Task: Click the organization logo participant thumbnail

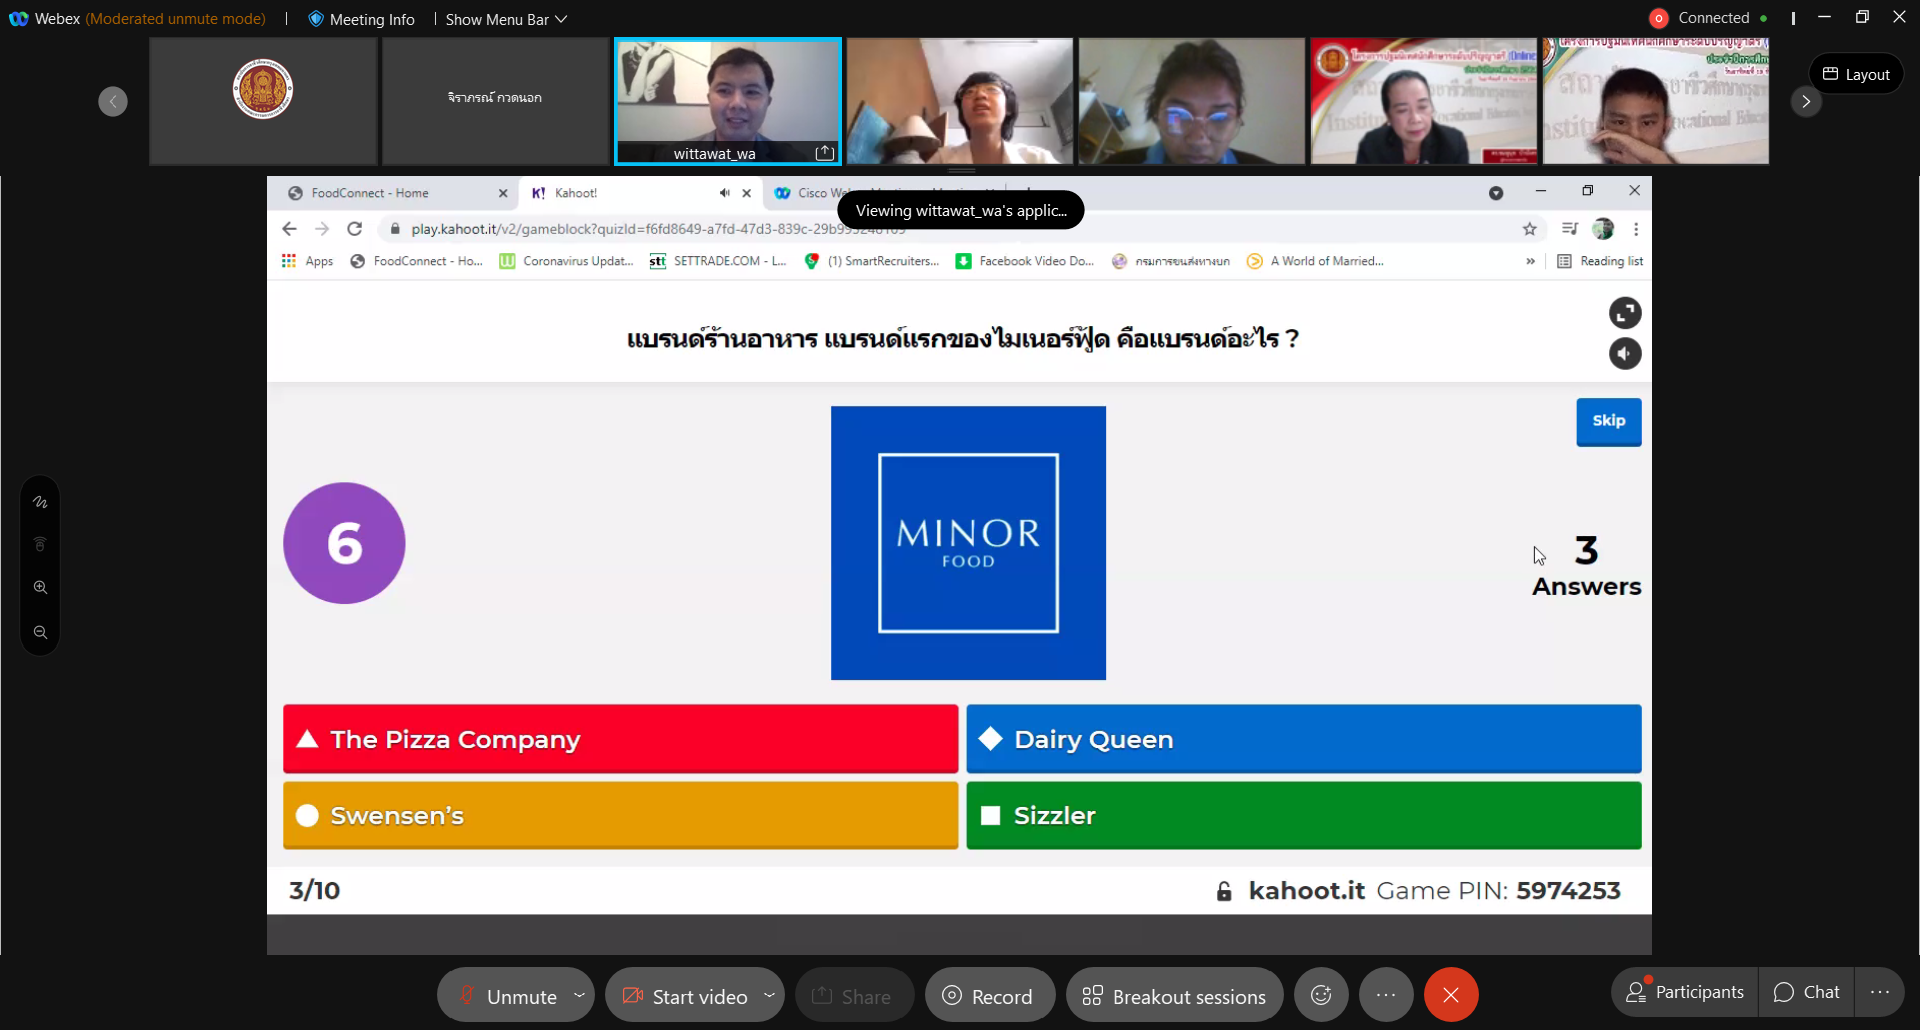Action: coord(263,100)
